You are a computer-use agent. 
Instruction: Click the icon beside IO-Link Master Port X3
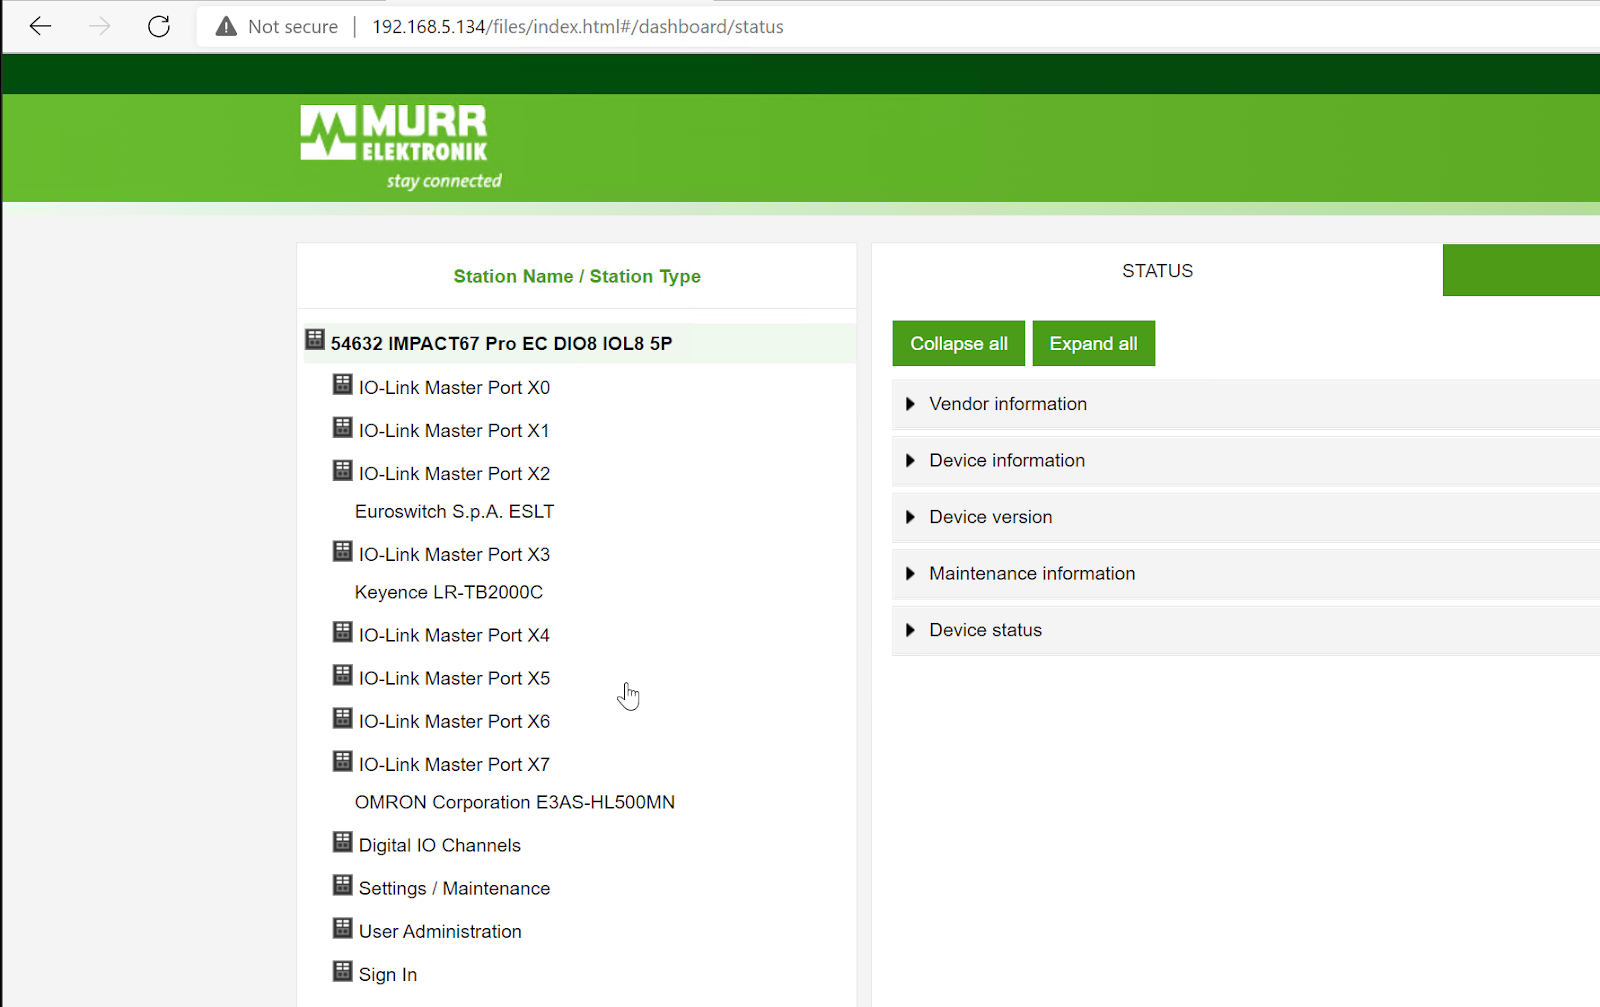tap(343, 551)
